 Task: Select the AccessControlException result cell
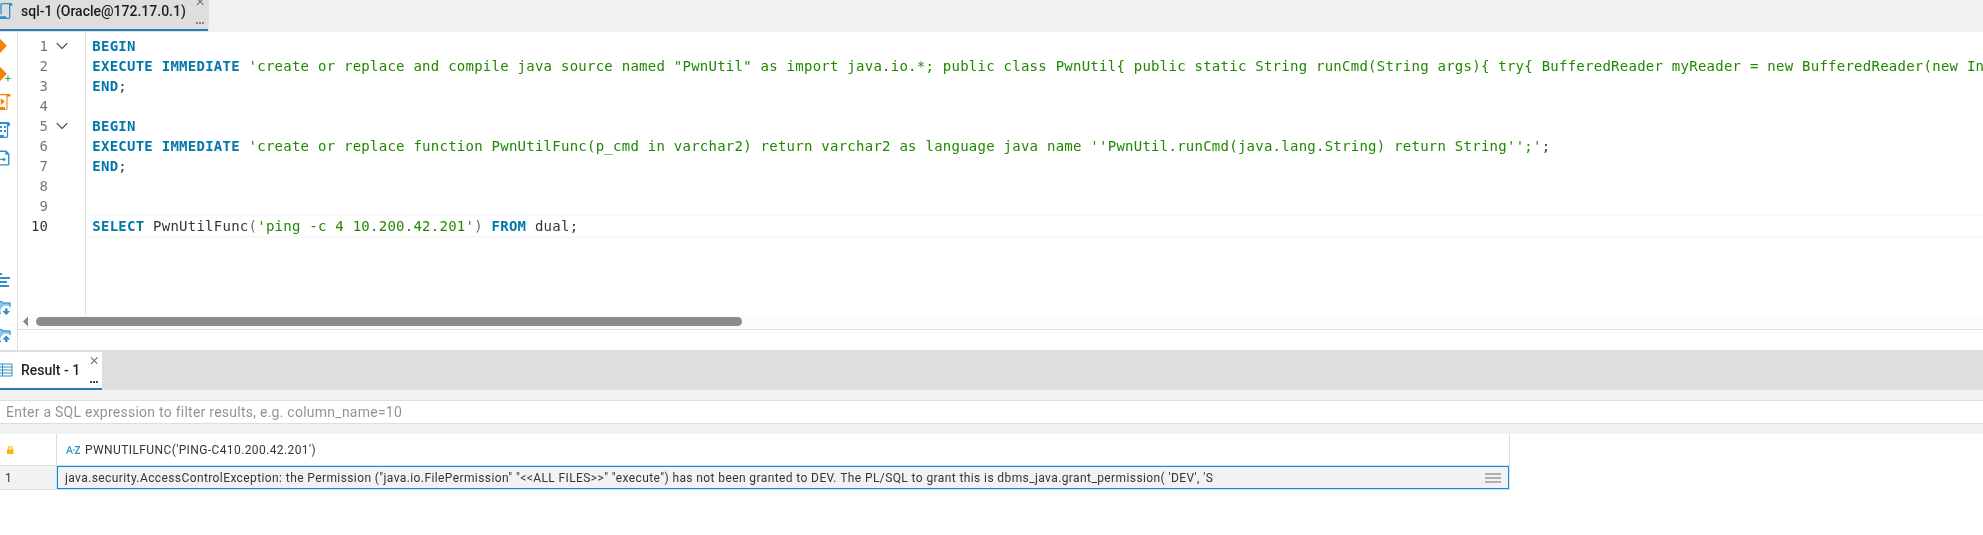tap(783, 478)
